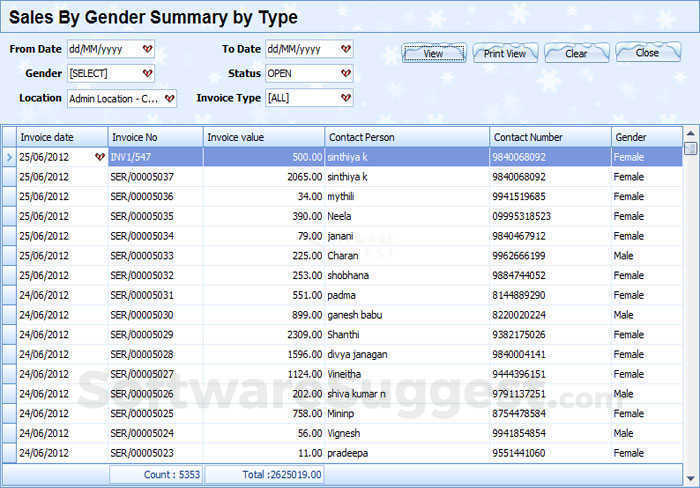Click the current row indicator arrow
The image size is (700, 488).
[9, 157]
